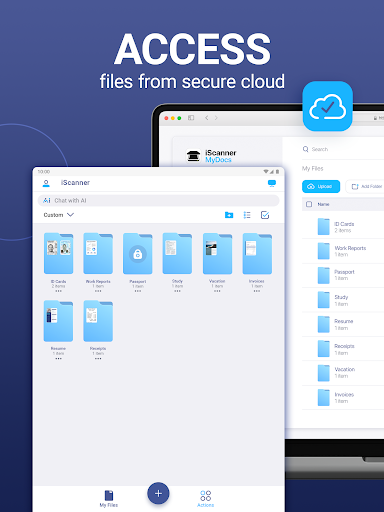Screen dimensions: 384x512
Task: Open Vacation row in MyDocs list
Action: pos(343,373)
